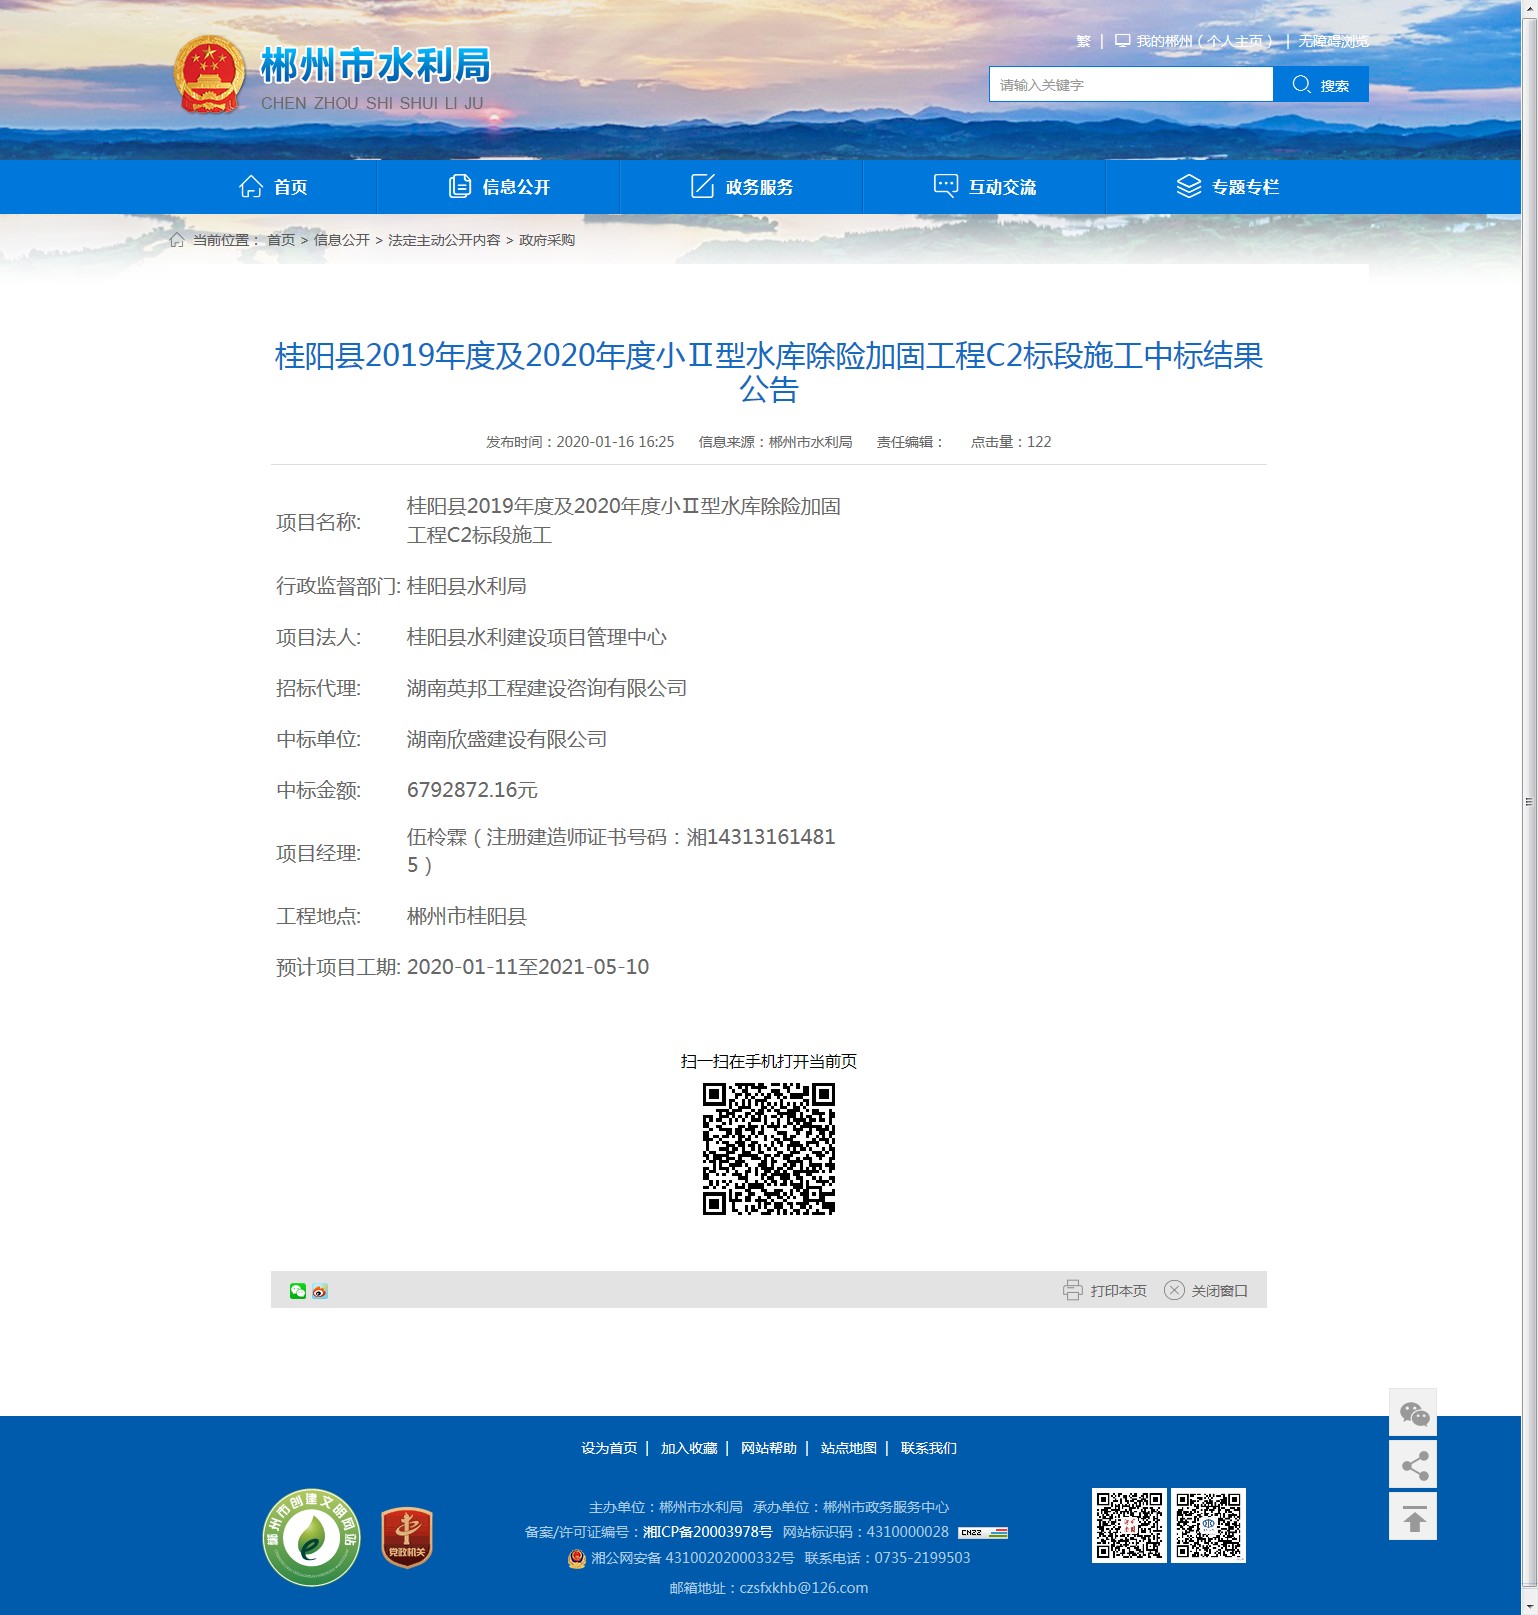Screen dimensions: 1538x1615
Task: Click the circle-X icon for 关闭窗口
Action: [1174, 1290]
